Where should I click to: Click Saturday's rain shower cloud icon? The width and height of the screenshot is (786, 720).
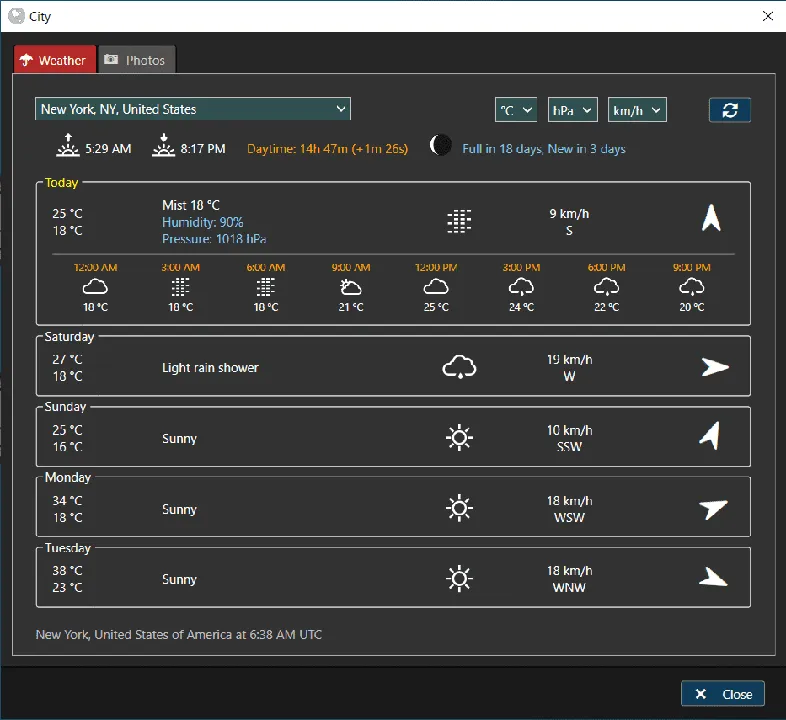459,367
